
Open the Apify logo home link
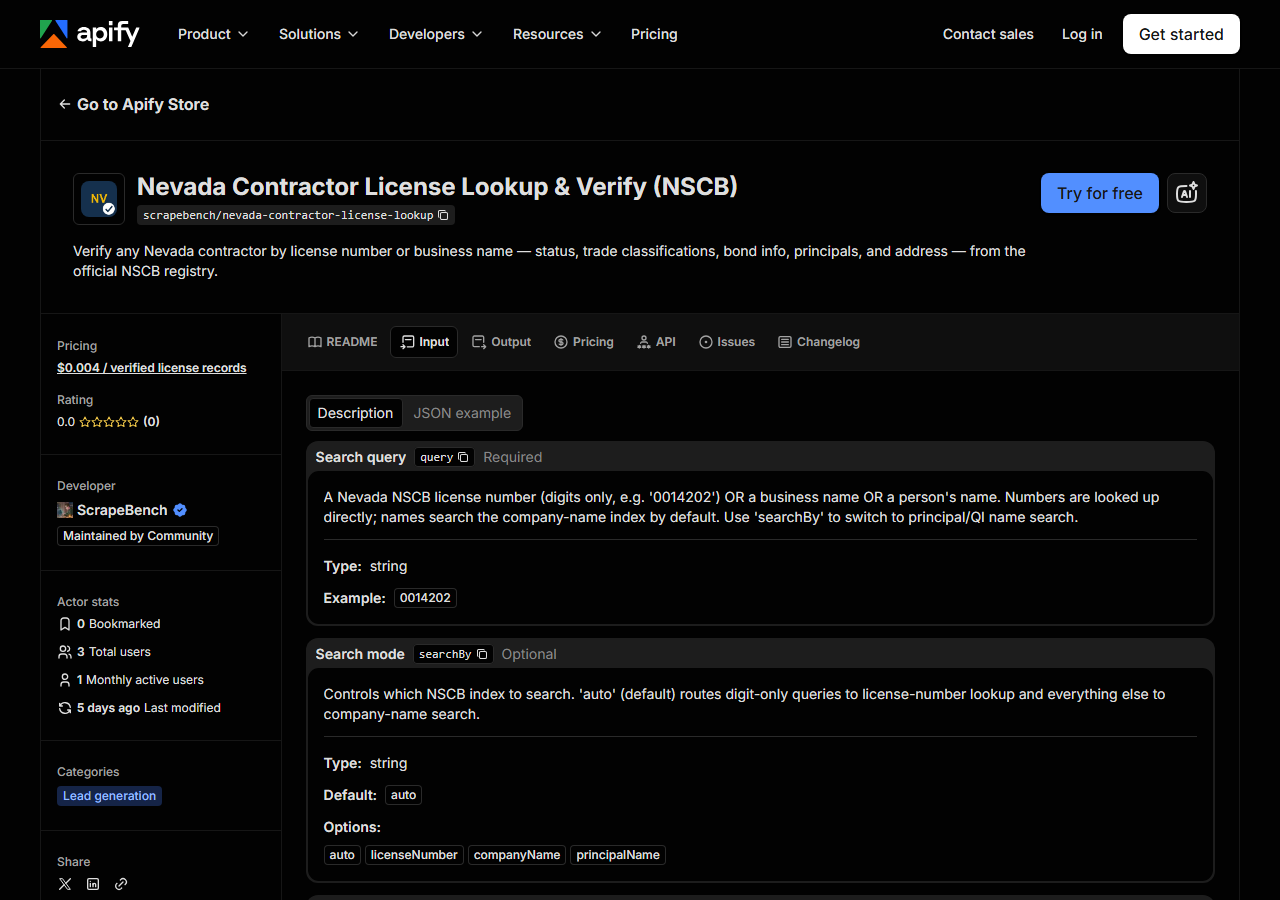90,34
